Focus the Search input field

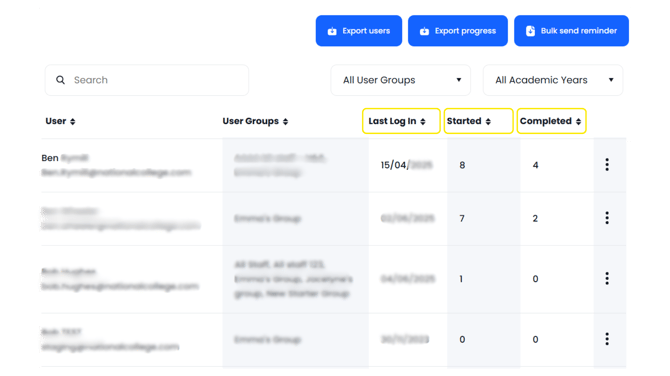[x=147, y=80]
